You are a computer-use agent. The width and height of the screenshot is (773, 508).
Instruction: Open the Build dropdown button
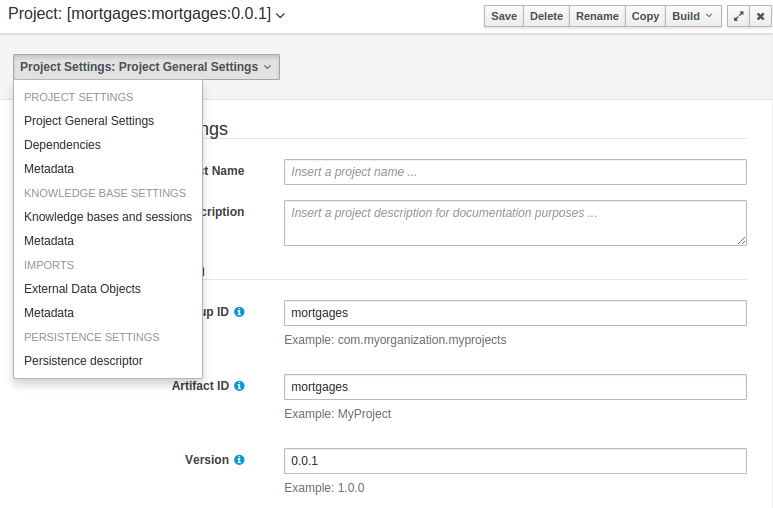click(693, 16)
